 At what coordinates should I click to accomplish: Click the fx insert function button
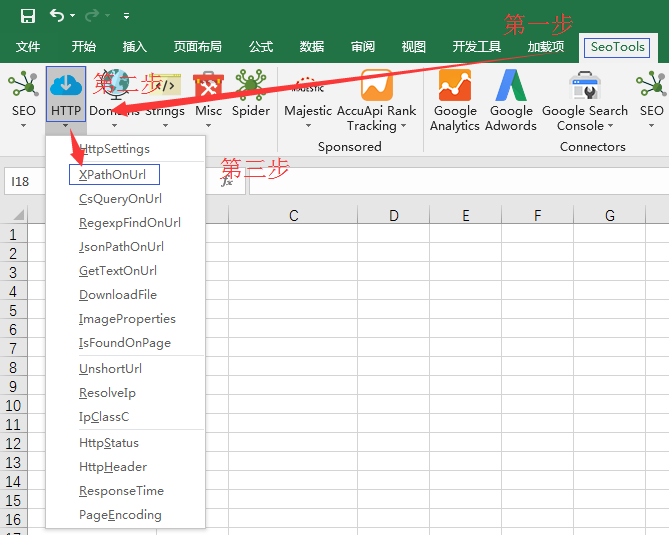(x=227, y=182)
